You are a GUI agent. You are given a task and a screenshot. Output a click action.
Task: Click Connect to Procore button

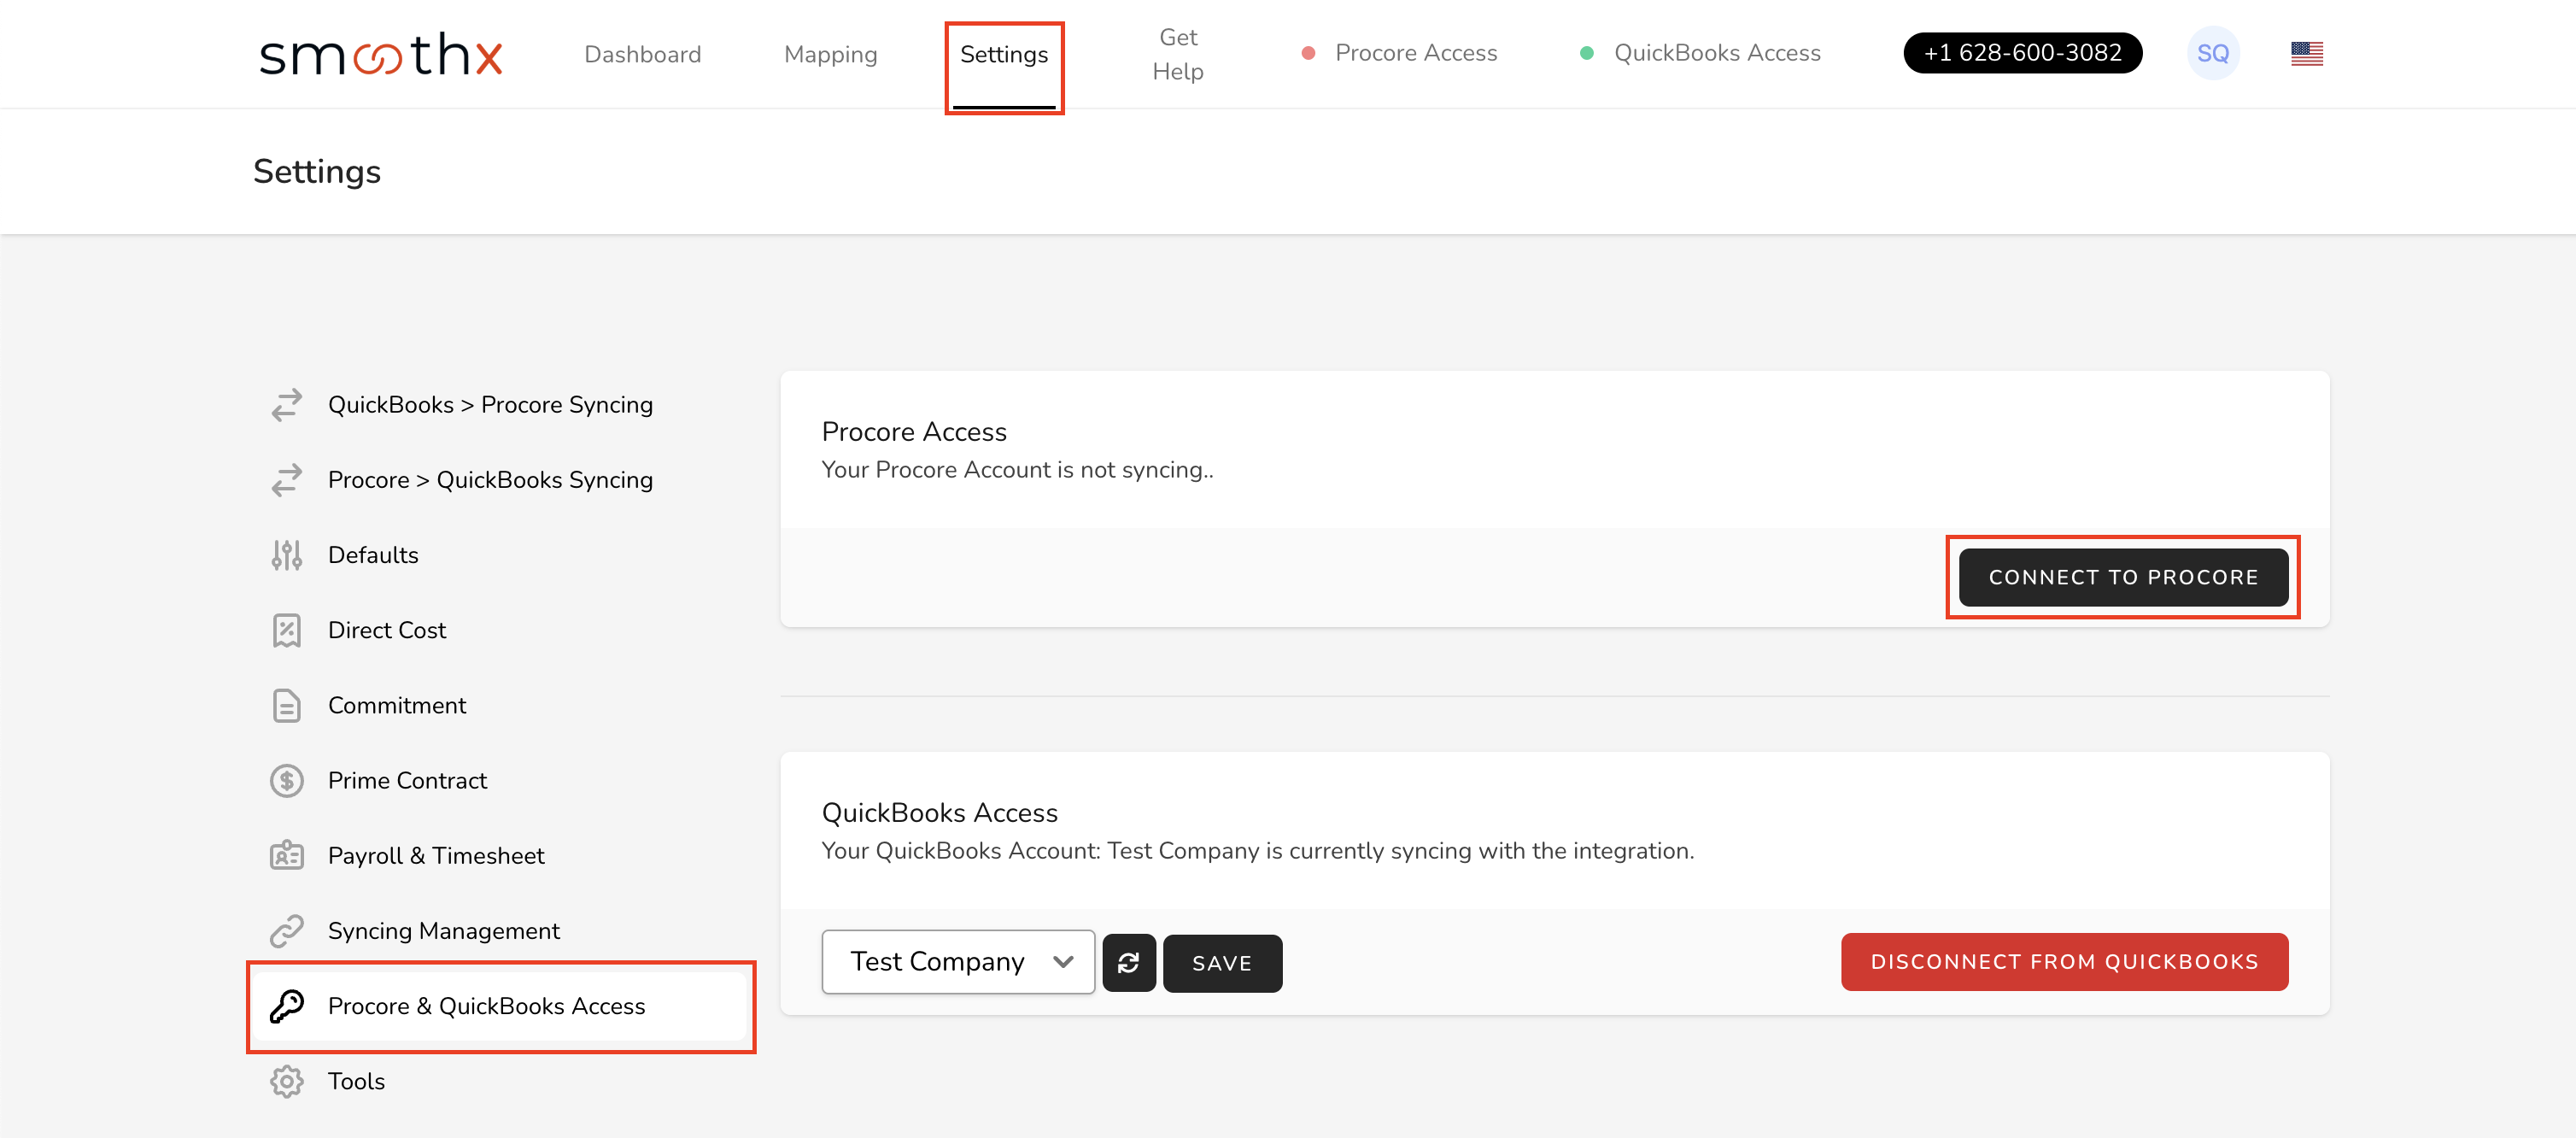[x=2123, y=577]
